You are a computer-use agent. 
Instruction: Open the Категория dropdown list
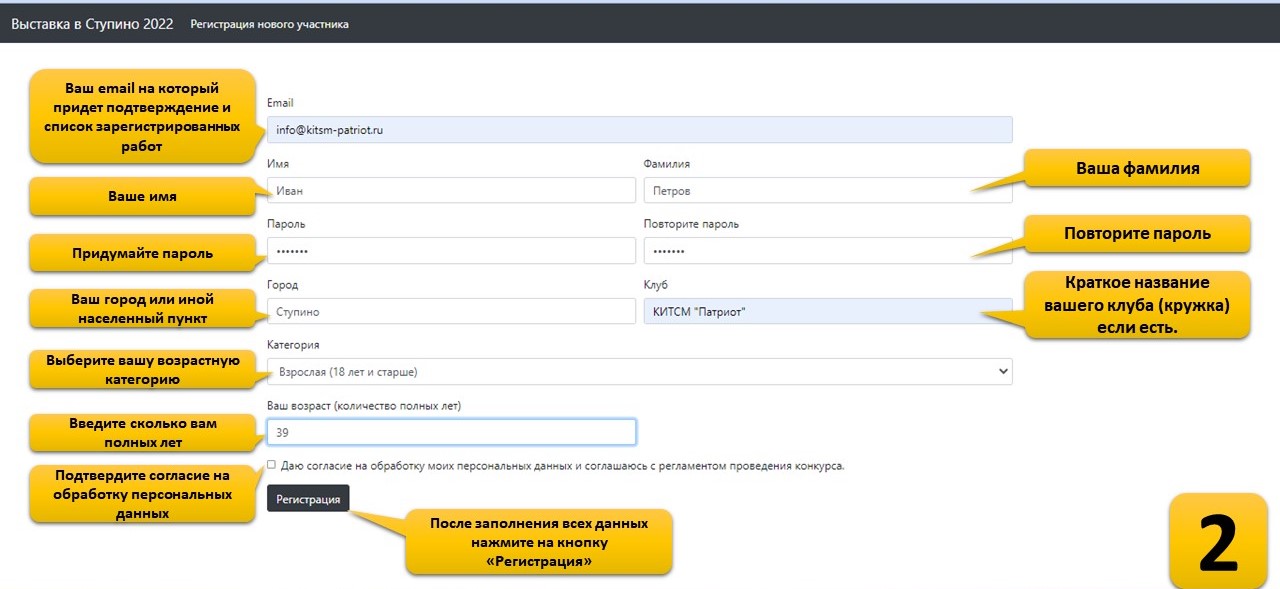point(640,371)
